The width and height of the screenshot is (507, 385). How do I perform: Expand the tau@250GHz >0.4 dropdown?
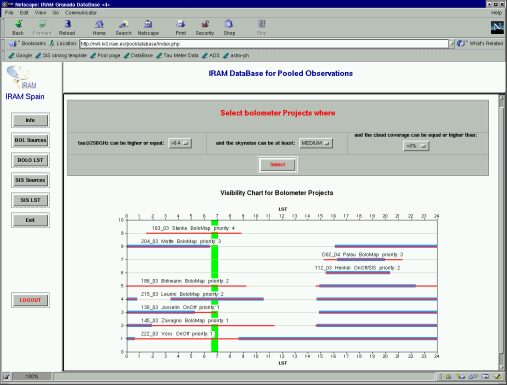coord(180,143)
